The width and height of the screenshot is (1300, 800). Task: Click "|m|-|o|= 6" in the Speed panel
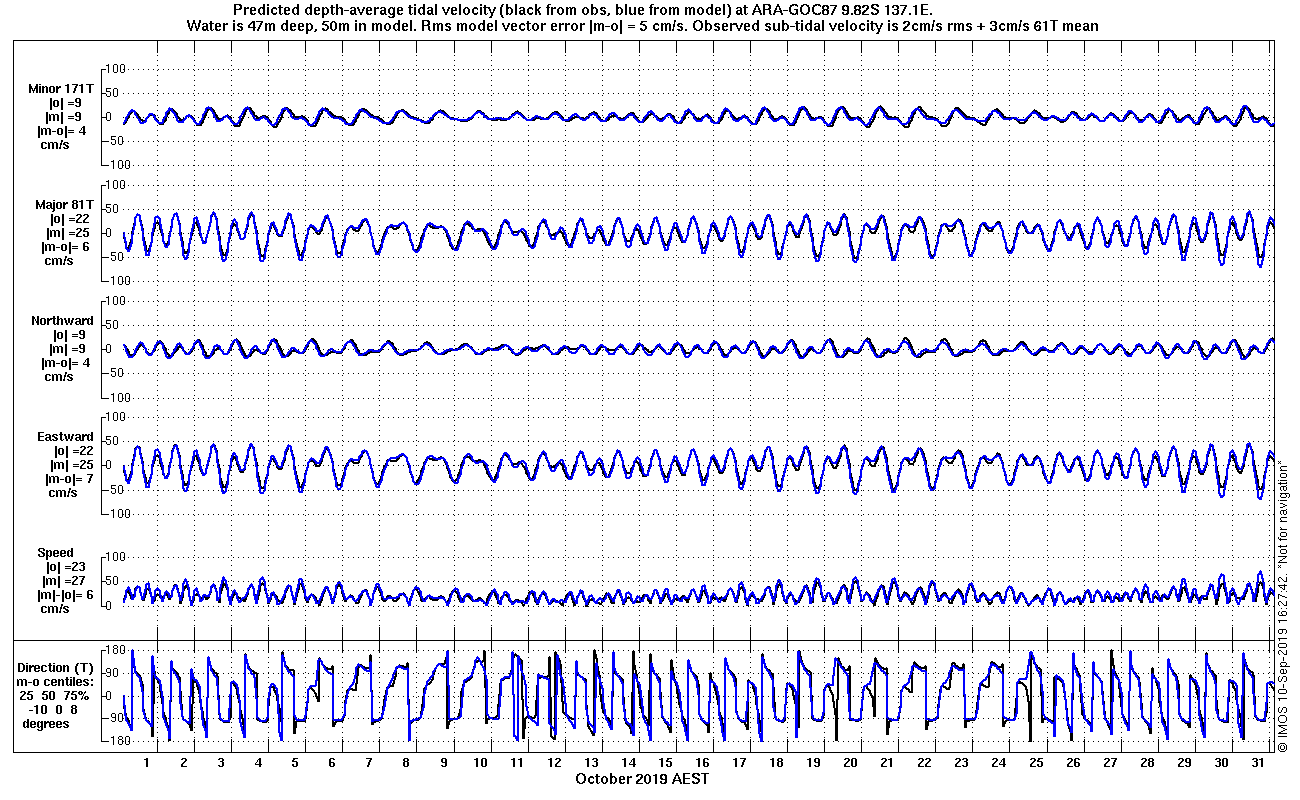[64, 595]
